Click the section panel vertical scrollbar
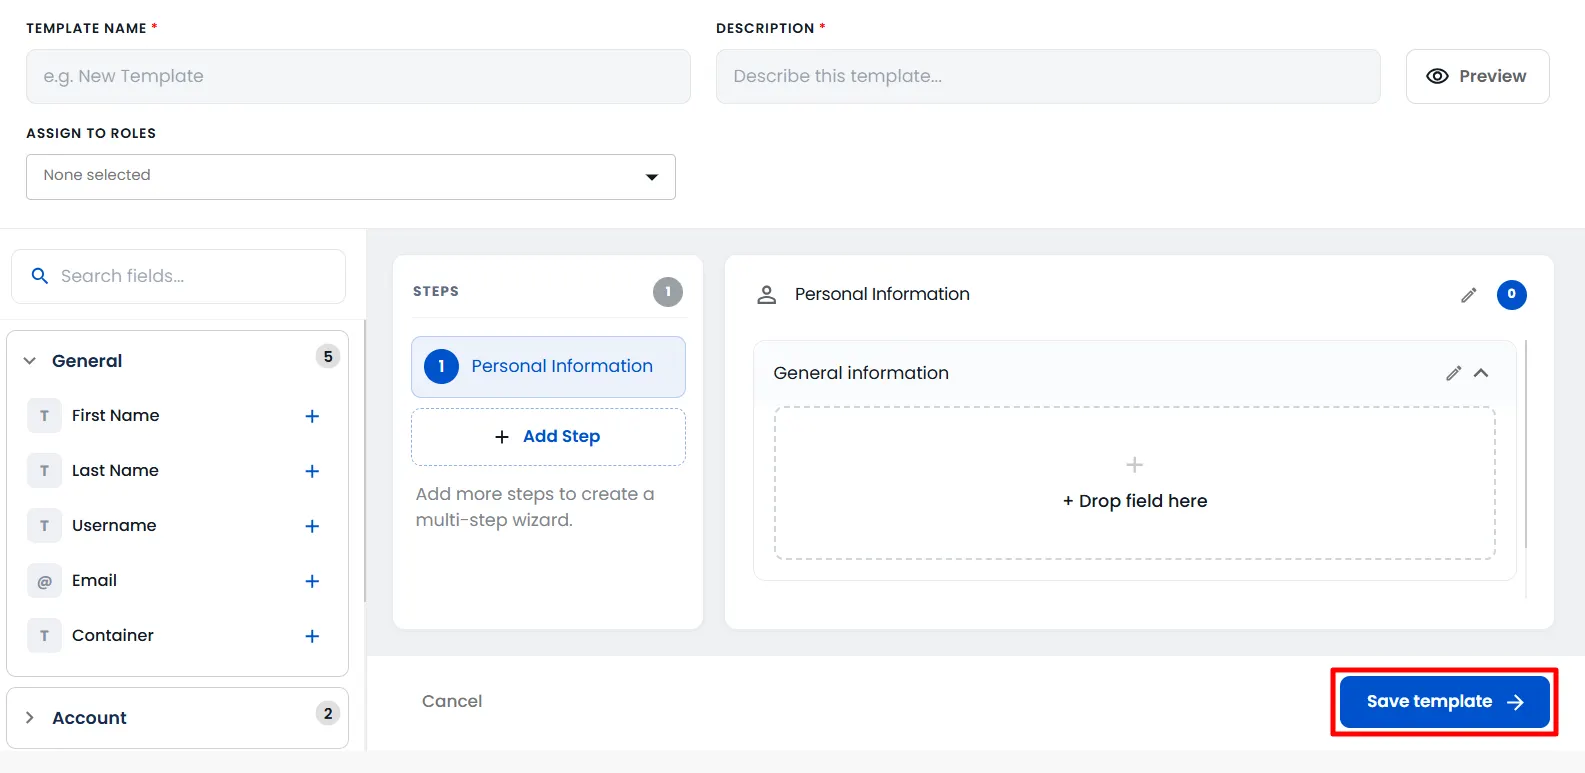This screenshot has height=773, width=1585. [x=1526, y=445]
